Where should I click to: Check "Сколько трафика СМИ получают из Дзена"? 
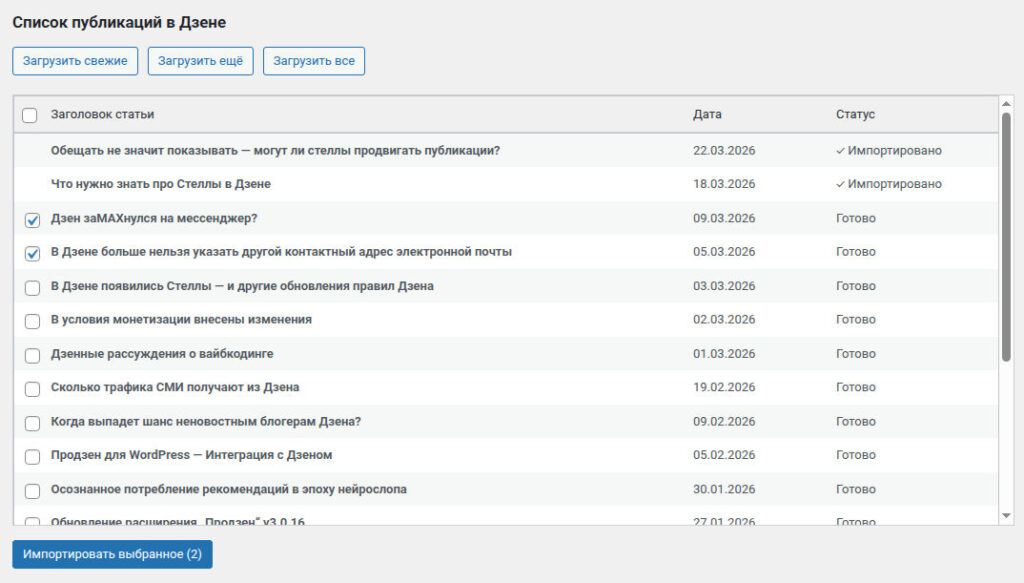coord(32,390)
